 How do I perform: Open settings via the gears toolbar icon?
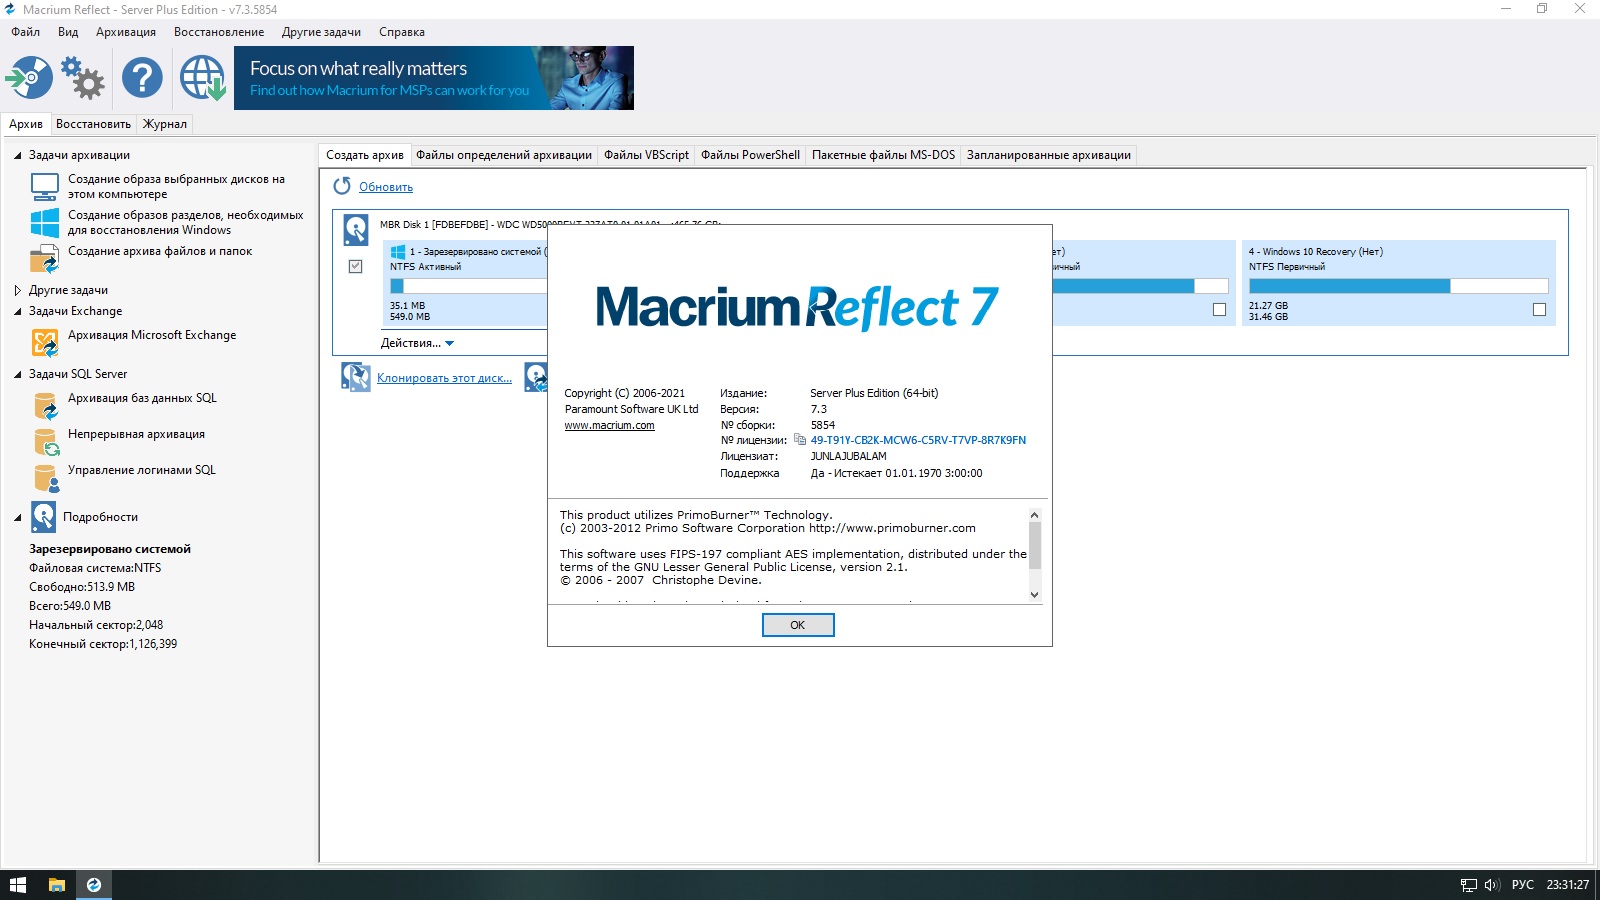[83, 78]
